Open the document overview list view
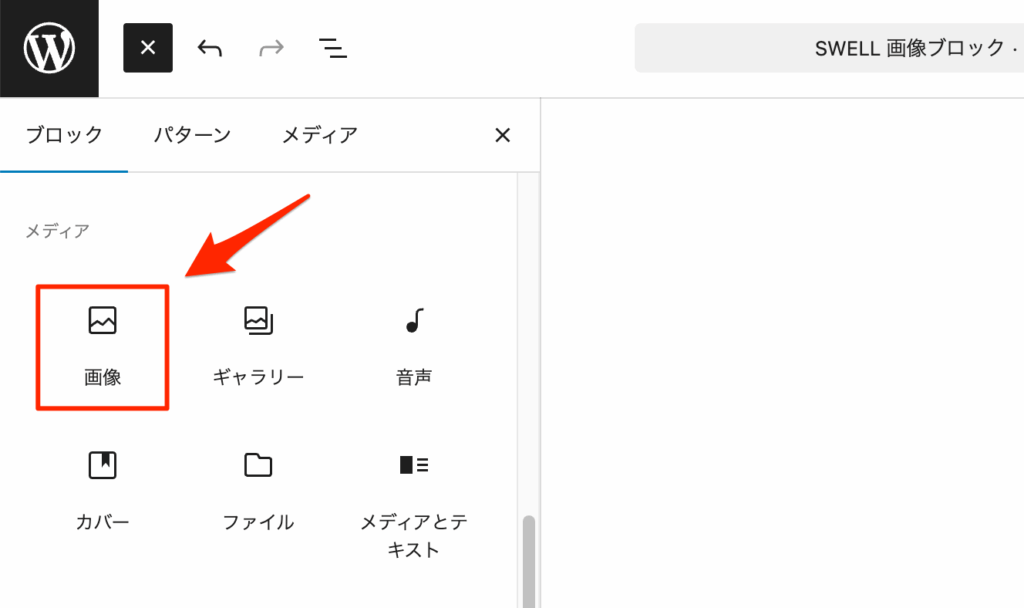Viewport: 1024px width, 608px height. tap(333, 48)
